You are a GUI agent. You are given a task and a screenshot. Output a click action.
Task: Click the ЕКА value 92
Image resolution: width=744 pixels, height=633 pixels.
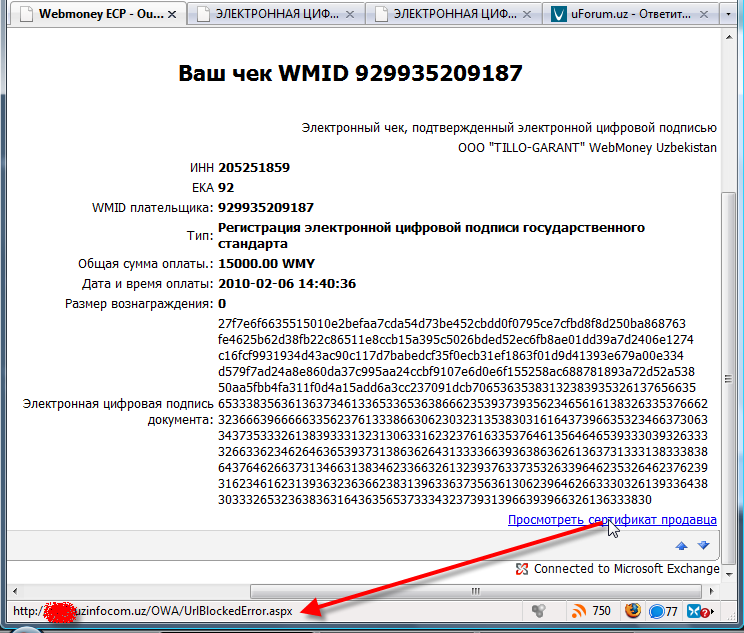(226, 187)
